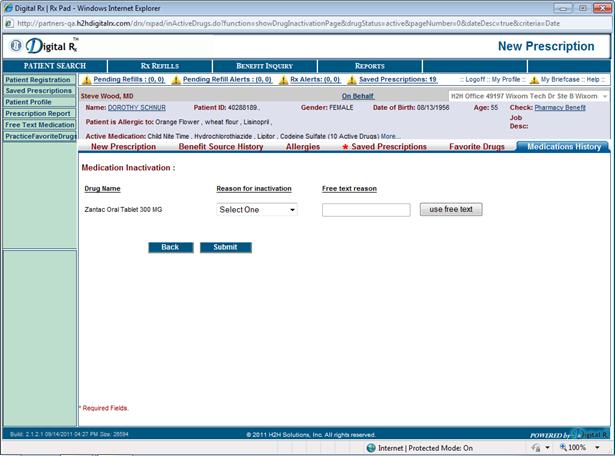Switch to the Allergies tab
615x456 pixels.
tap(303, 147)
